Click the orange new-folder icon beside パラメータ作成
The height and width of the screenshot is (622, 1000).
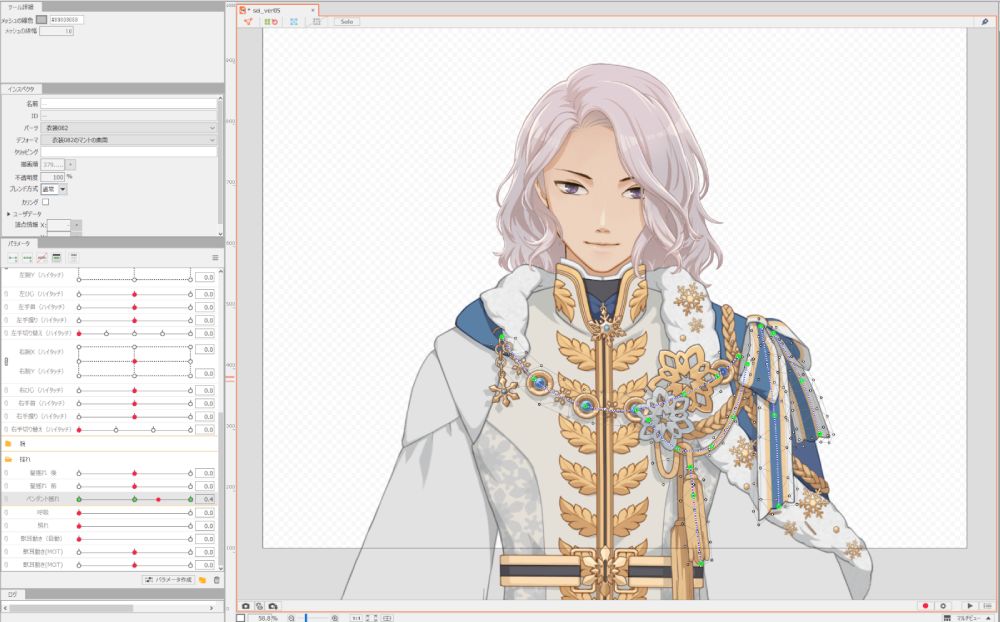coord(202,580)
